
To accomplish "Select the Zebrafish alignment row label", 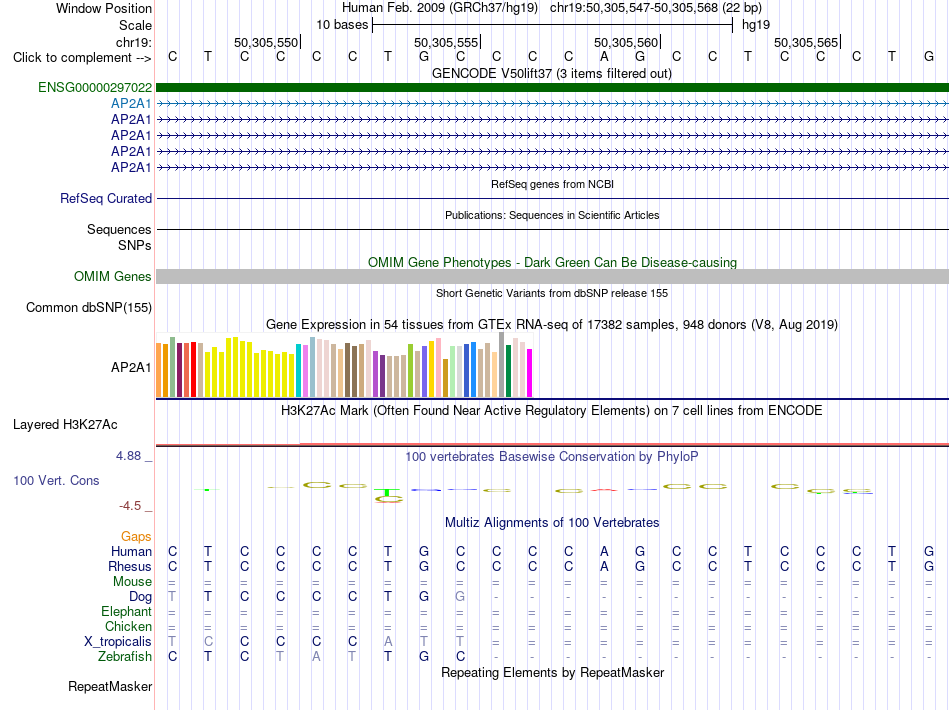I will (x=125, y=657).
